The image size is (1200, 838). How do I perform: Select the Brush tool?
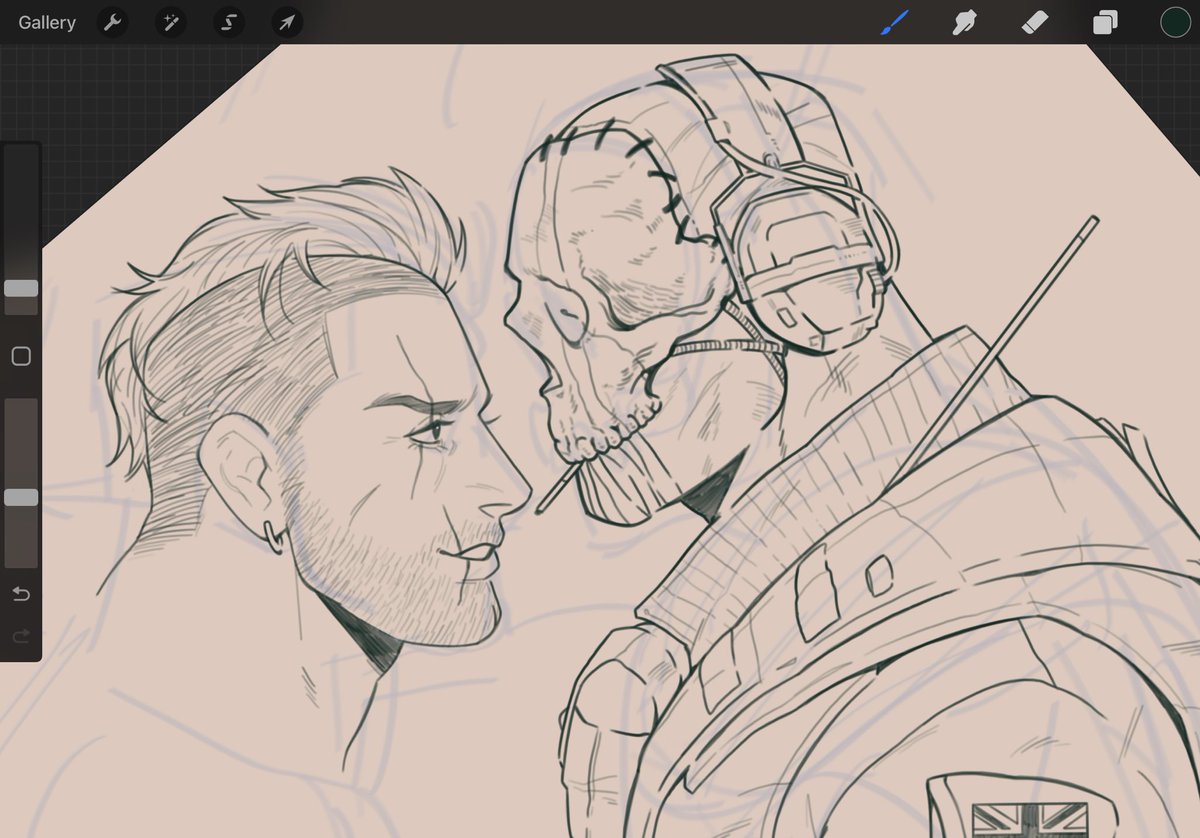895,22
